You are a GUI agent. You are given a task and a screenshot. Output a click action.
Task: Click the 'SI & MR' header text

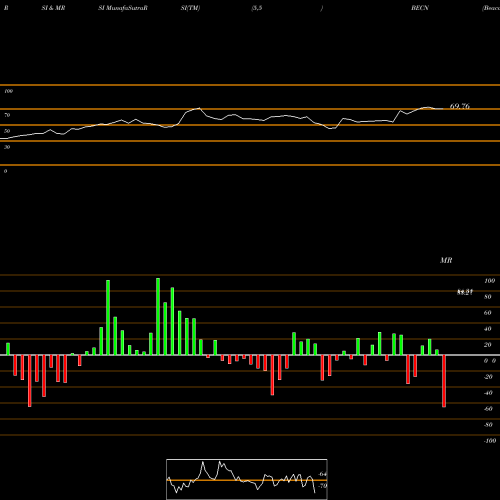point(53,8)
